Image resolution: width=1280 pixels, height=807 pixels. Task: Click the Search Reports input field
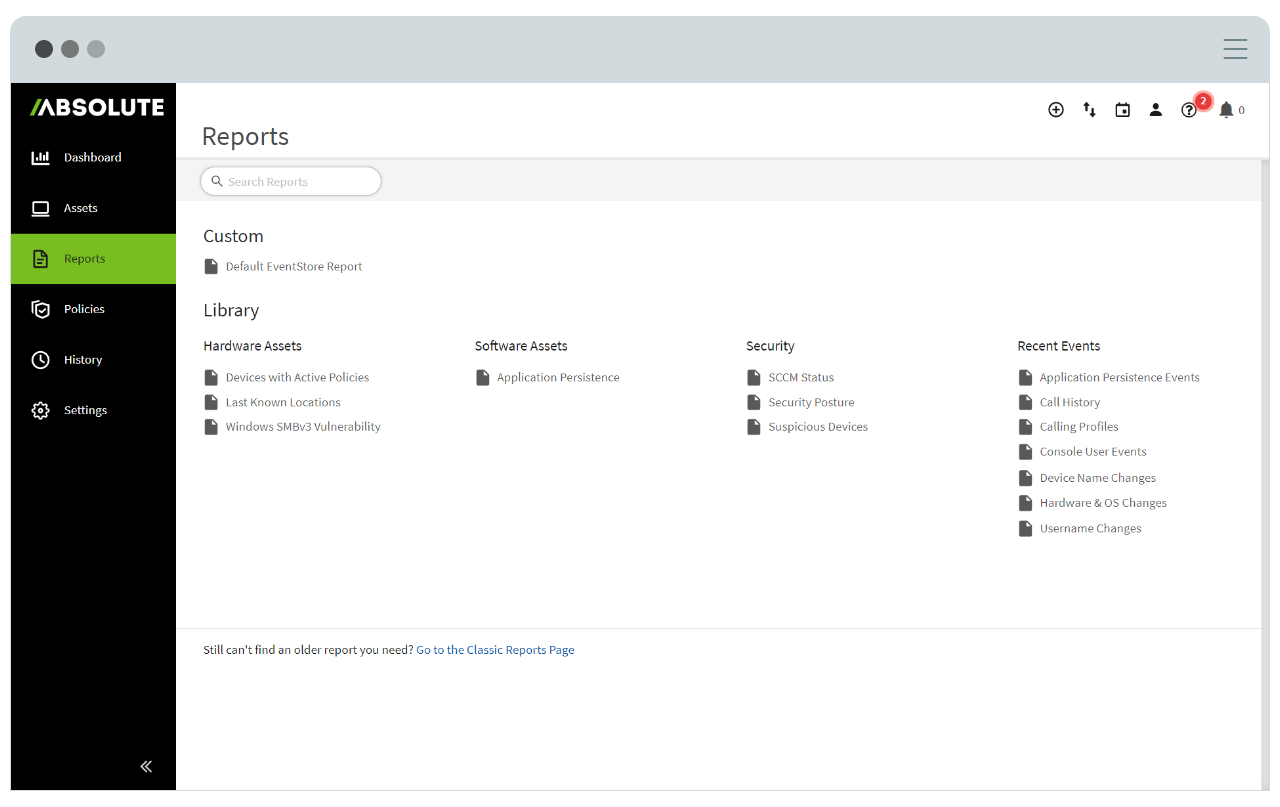290,181
